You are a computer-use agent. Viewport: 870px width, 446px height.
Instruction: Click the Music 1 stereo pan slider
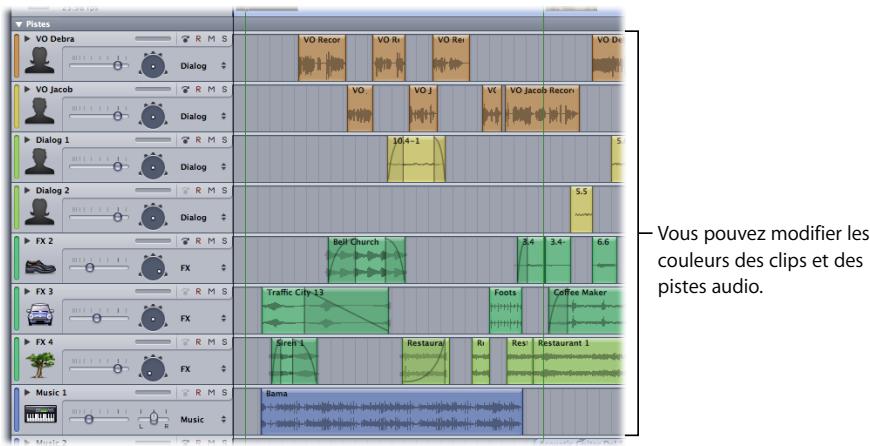(x=154, y=418)
